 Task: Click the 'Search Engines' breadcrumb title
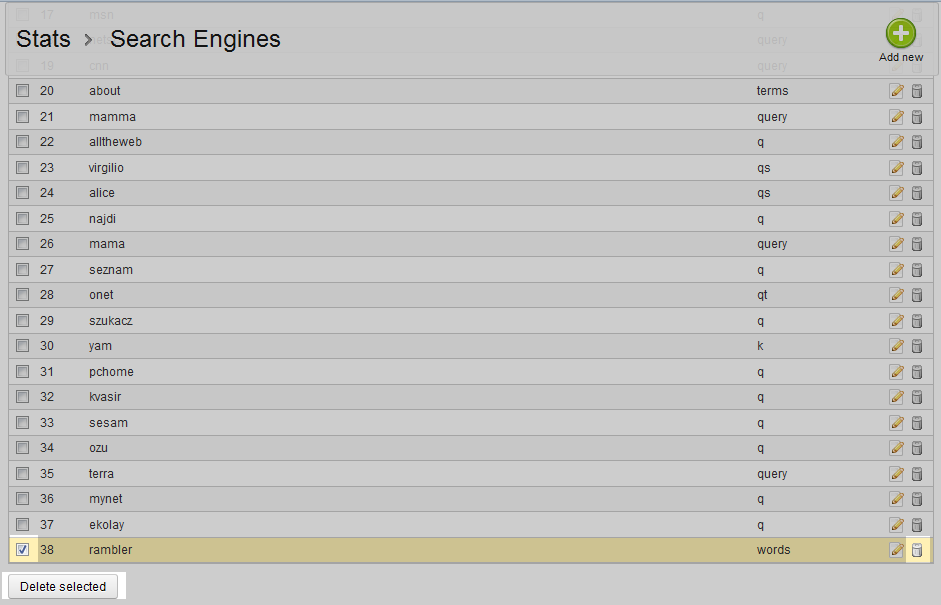tap(195, 39)
